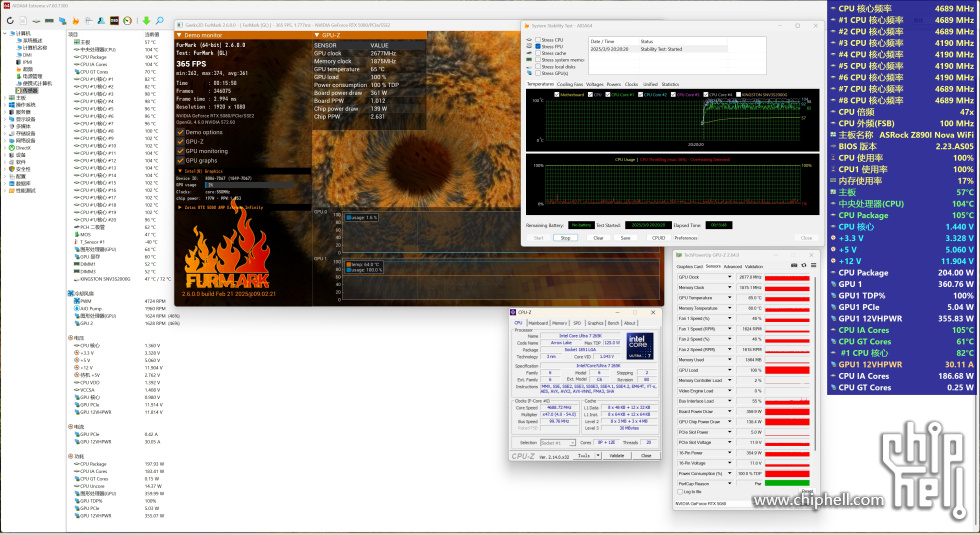This screenshot has width=980, height=535.
Task: Open the Memory Used sensor dropdown
Action: pyautogui.click(x=729, y=359)
